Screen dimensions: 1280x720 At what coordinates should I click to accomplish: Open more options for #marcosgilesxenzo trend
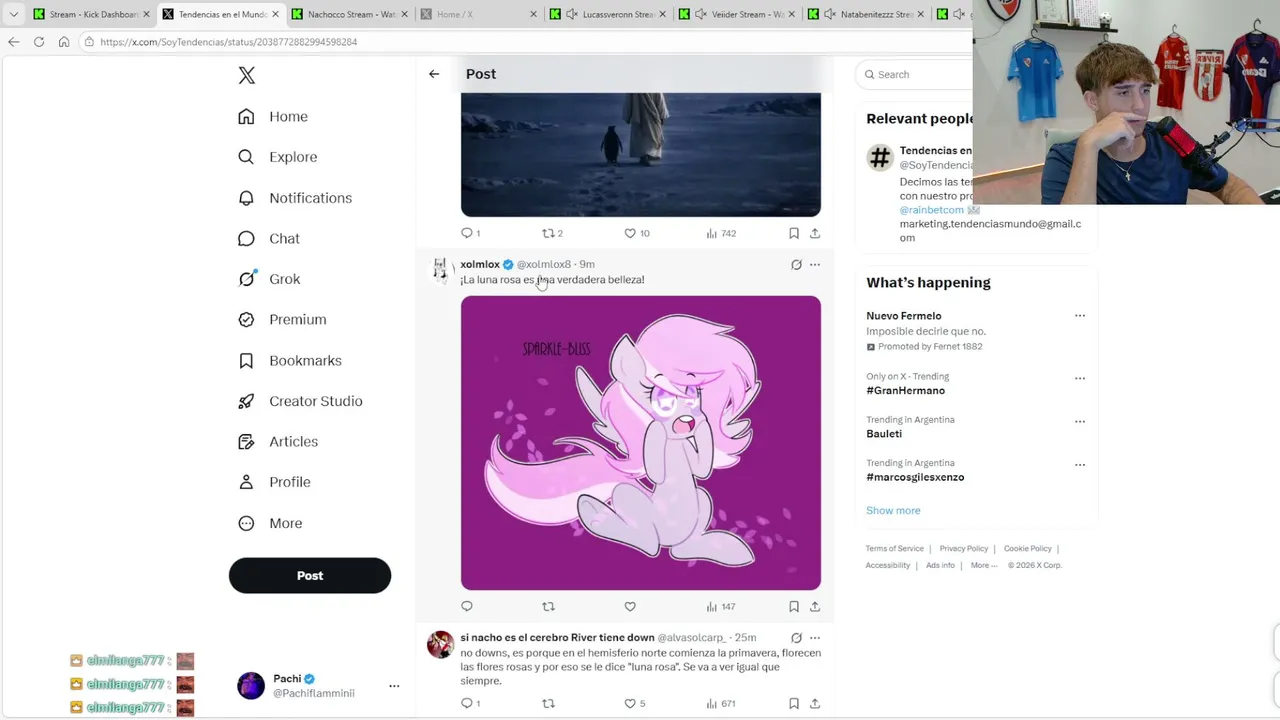(x=1080, y=465)
